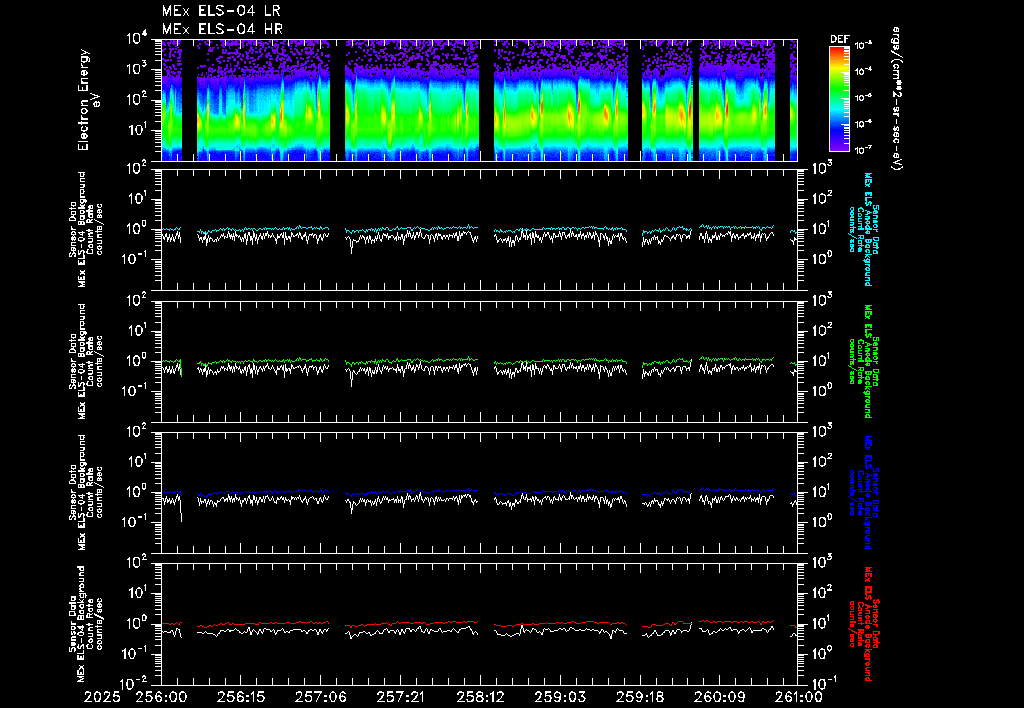The width and height of the screenshot is (1024, 708).
Task: Click the blue anode background trace panel
Action: 479,492
